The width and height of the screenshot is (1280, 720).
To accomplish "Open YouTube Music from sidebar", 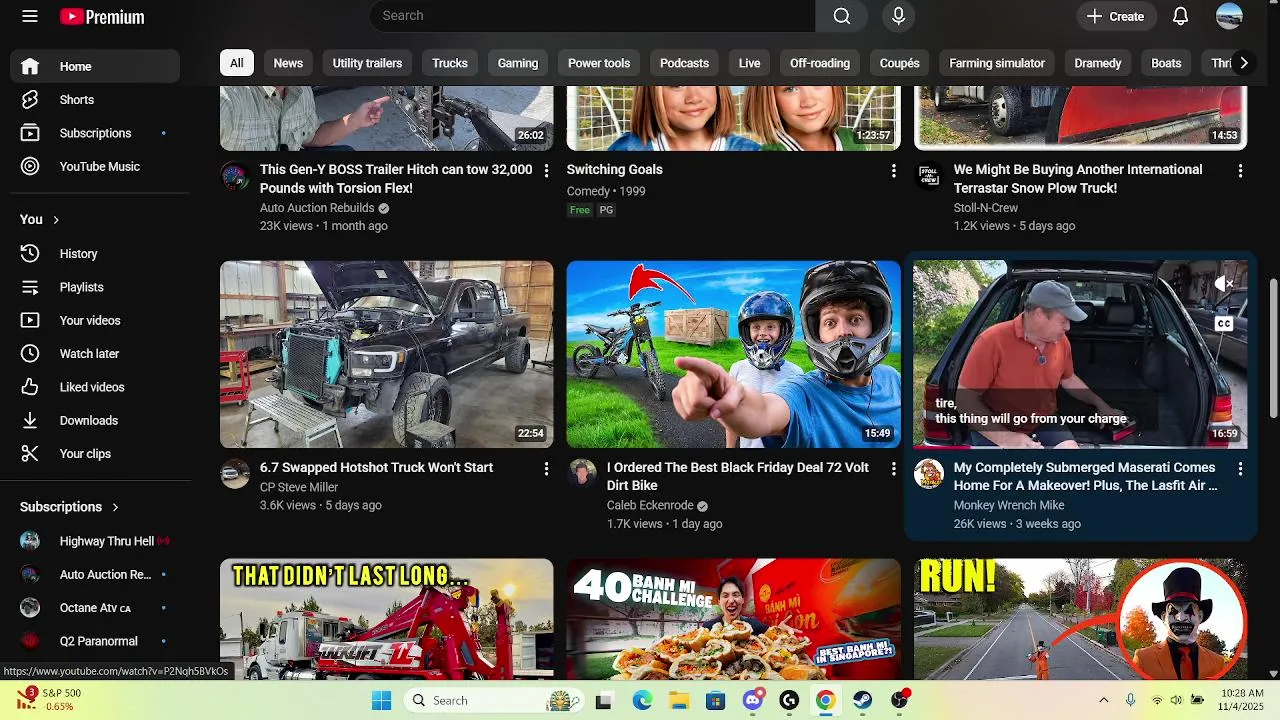I will tap(96, 166).
